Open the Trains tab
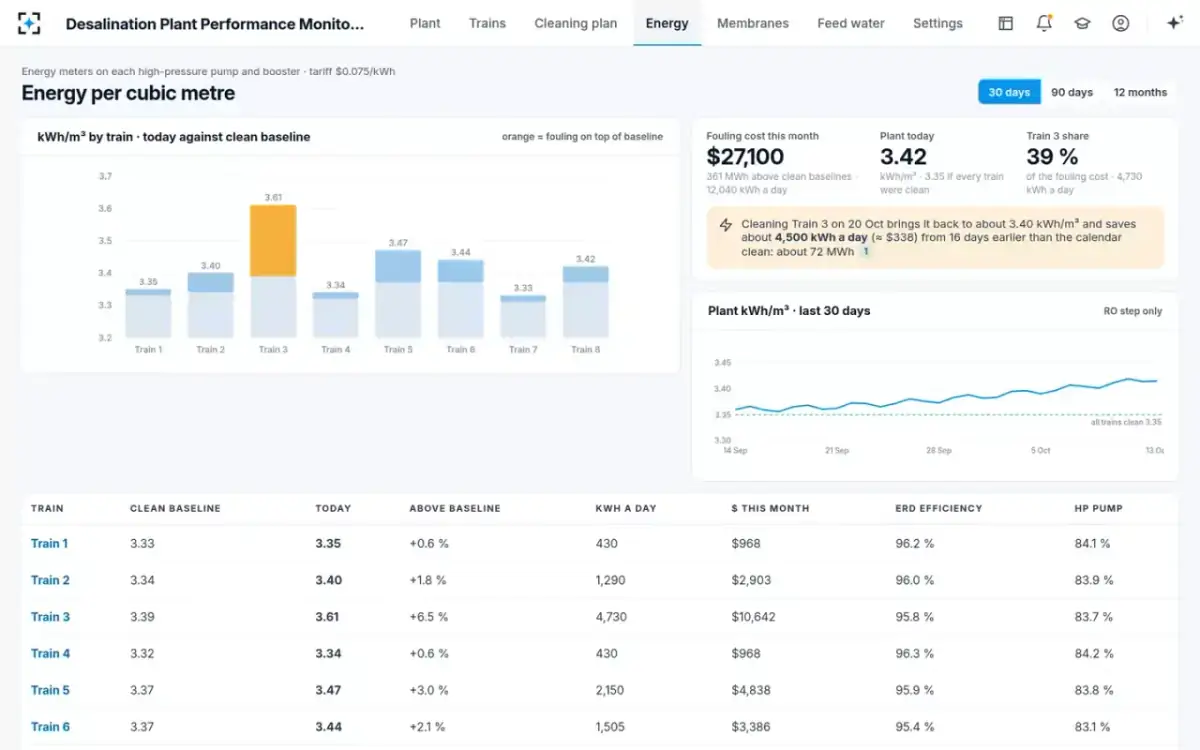The image size is (1200, 750). (x=487, y=23)
